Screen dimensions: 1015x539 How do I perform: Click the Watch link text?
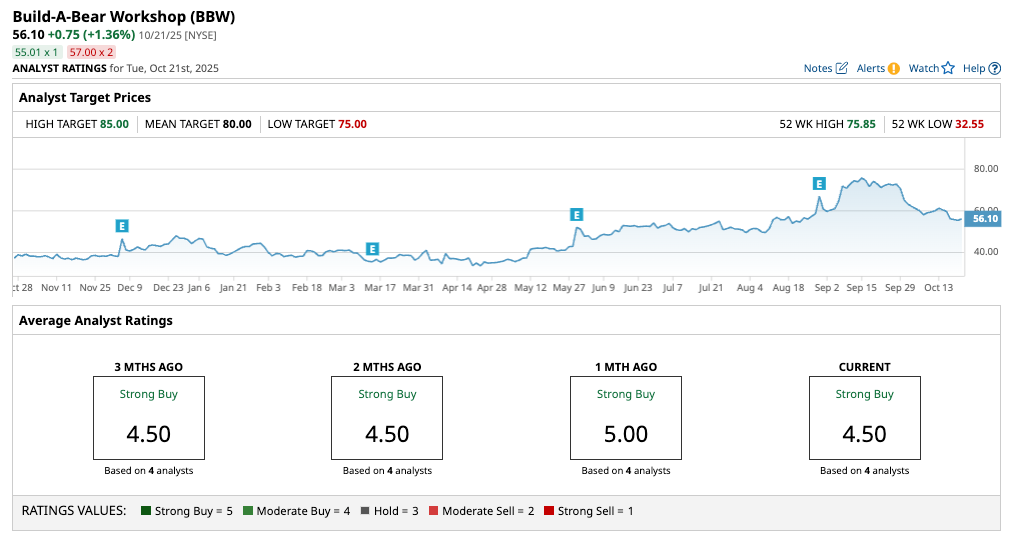(x=923, y=68)
